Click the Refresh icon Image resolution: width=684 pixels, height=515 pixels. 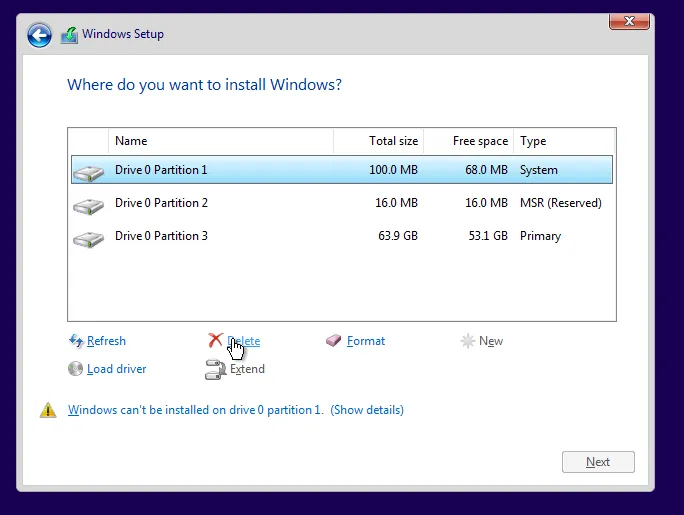76,341
